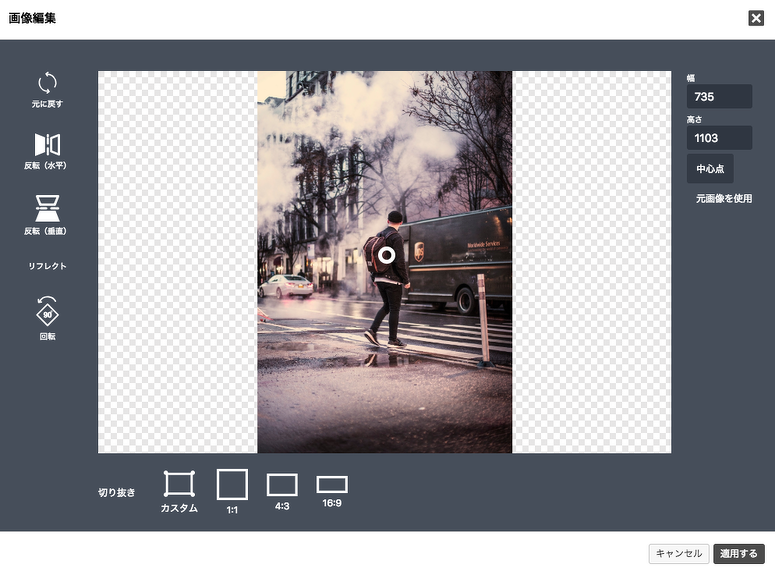Screen dimensions: 775x575
Task: Click the circular focal point marker
Action: (x=386, y=255)
